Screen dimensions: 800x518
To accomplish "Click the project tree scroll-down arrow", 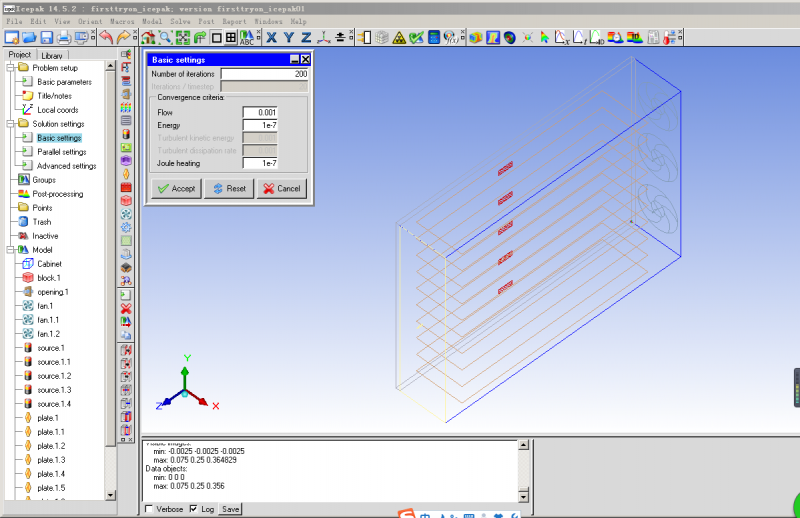I will [x=111, y=495].
